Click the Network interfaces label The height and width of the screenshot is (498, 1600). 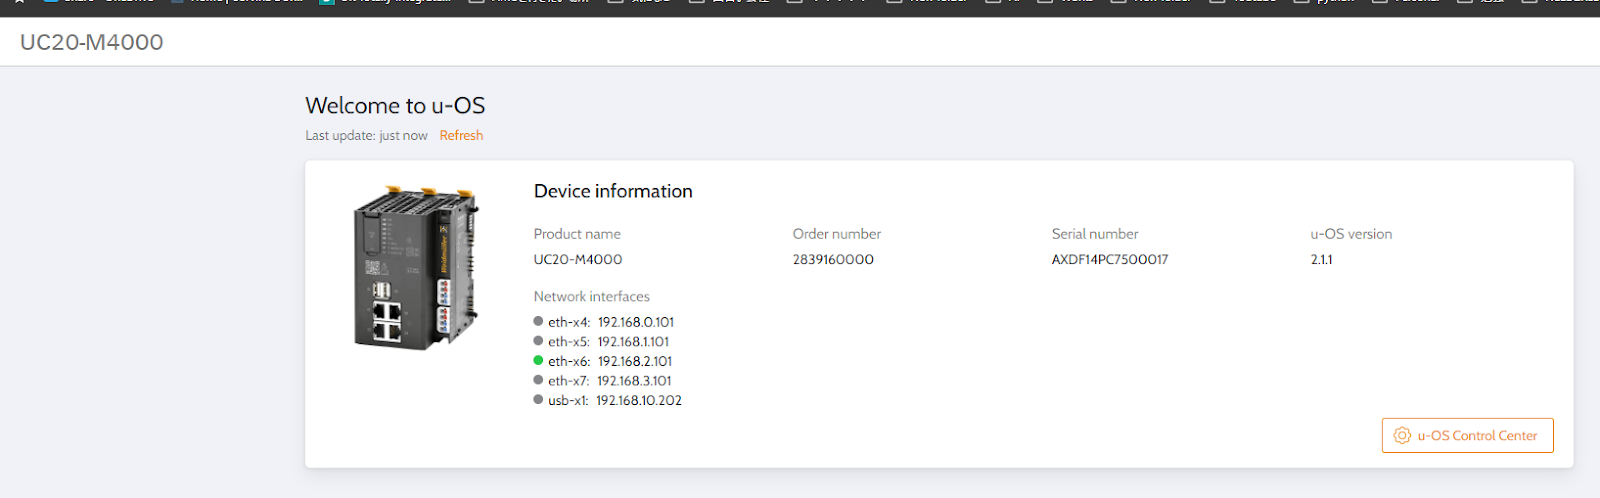point(591,296)
